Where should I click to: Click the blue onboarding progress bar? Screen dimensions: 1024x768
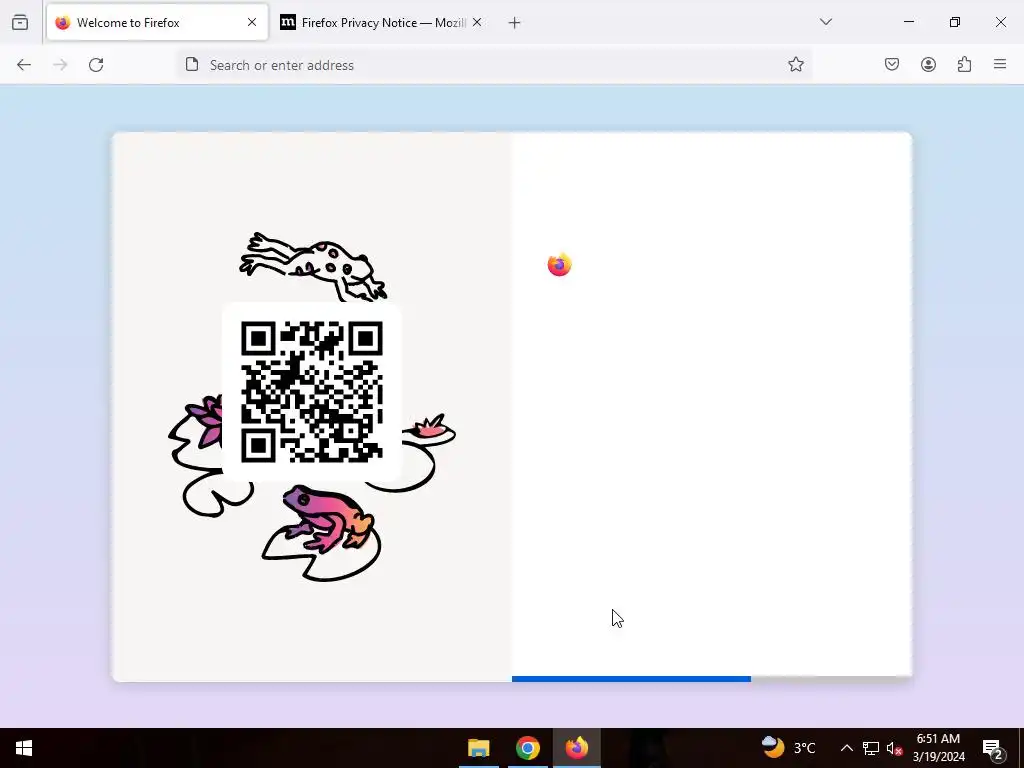pos(632,679)
